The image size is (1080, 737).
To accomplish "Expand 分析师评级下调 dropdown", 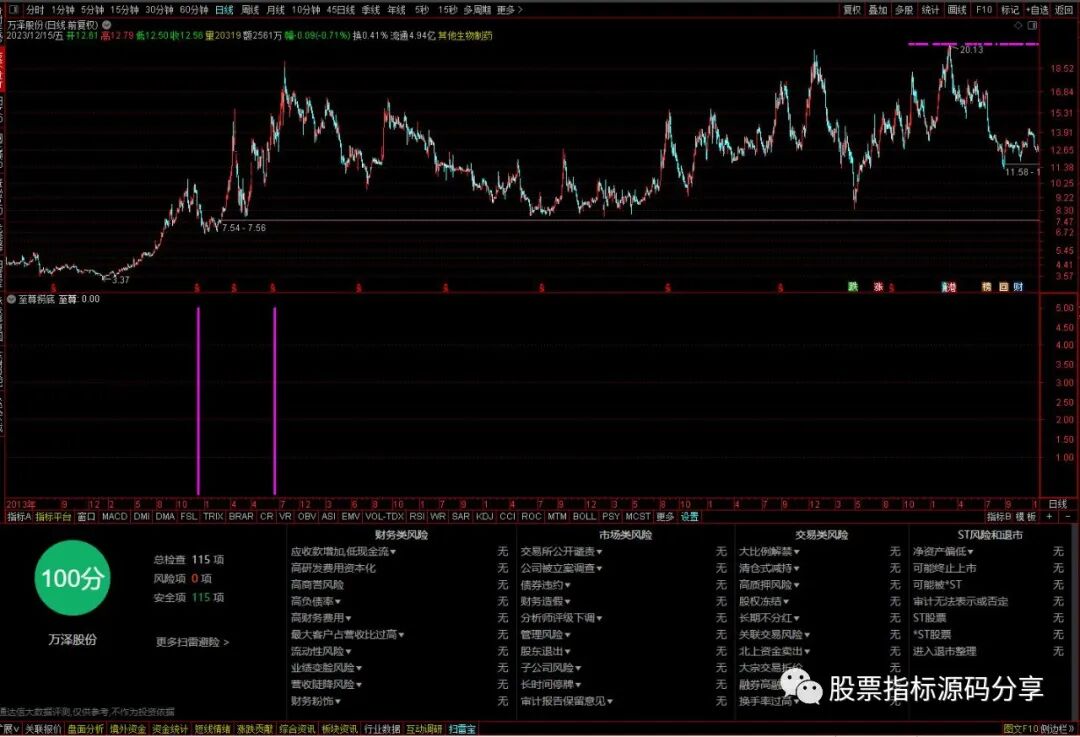I will pos(562,618).
